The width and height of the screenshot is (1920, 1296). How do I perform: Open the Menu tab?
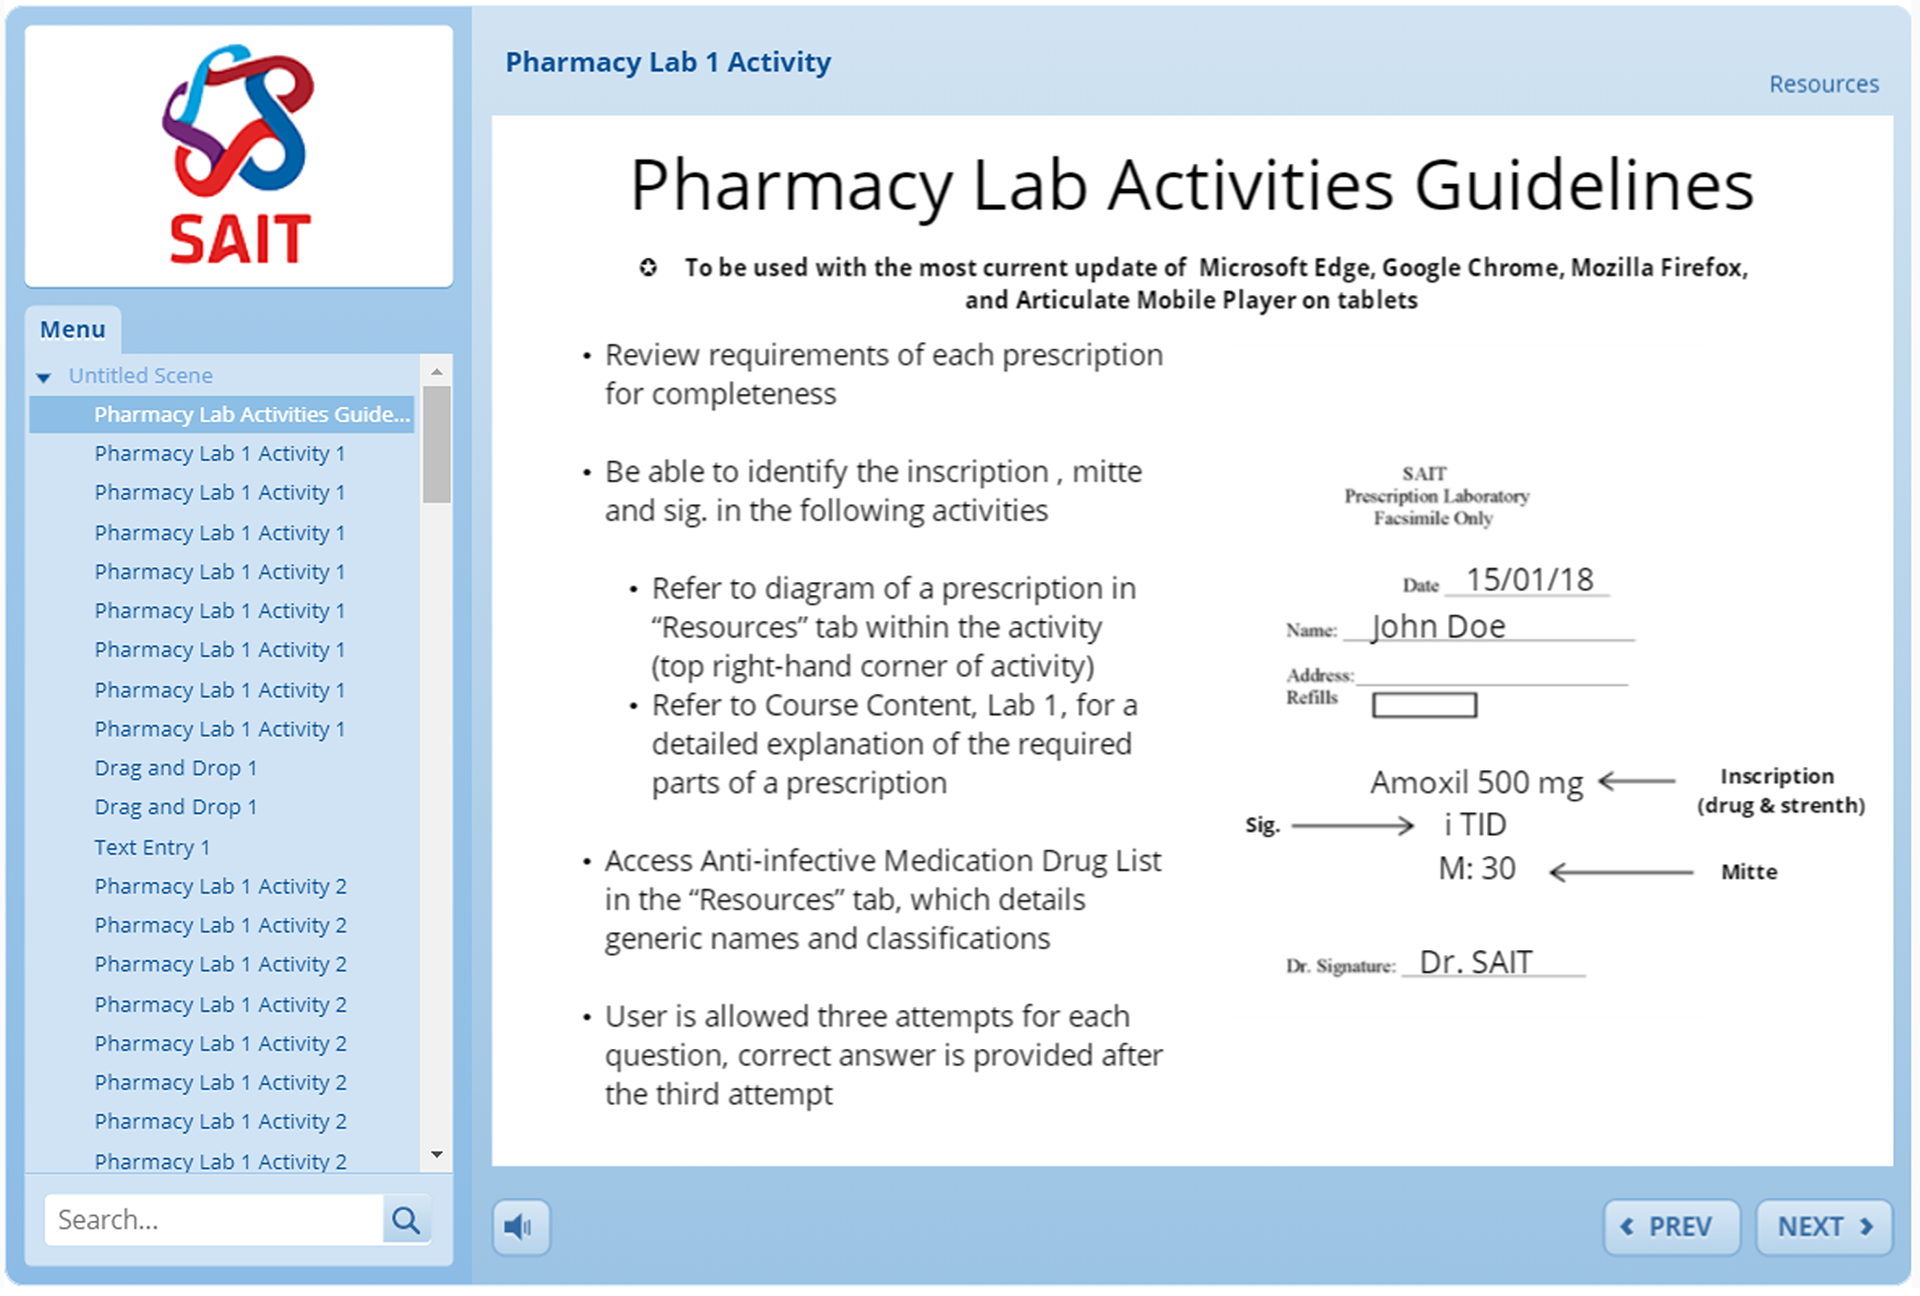pyautogui.click(x=72, y=329)
